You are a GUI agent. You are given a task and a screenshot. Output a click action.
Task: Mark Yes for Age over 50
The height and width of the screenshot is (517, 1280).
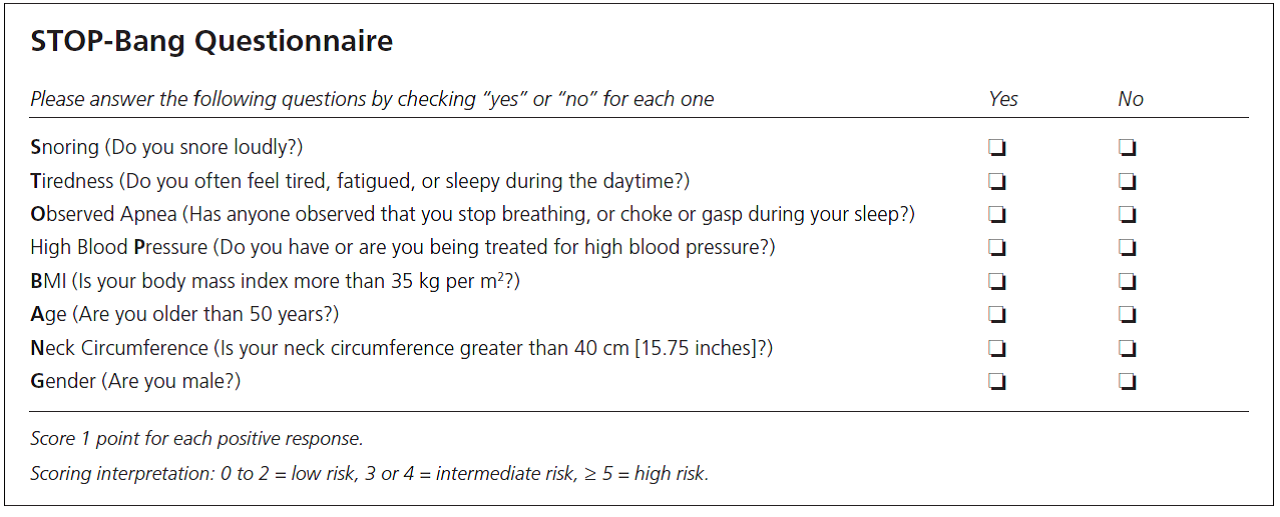pos(997,315)
